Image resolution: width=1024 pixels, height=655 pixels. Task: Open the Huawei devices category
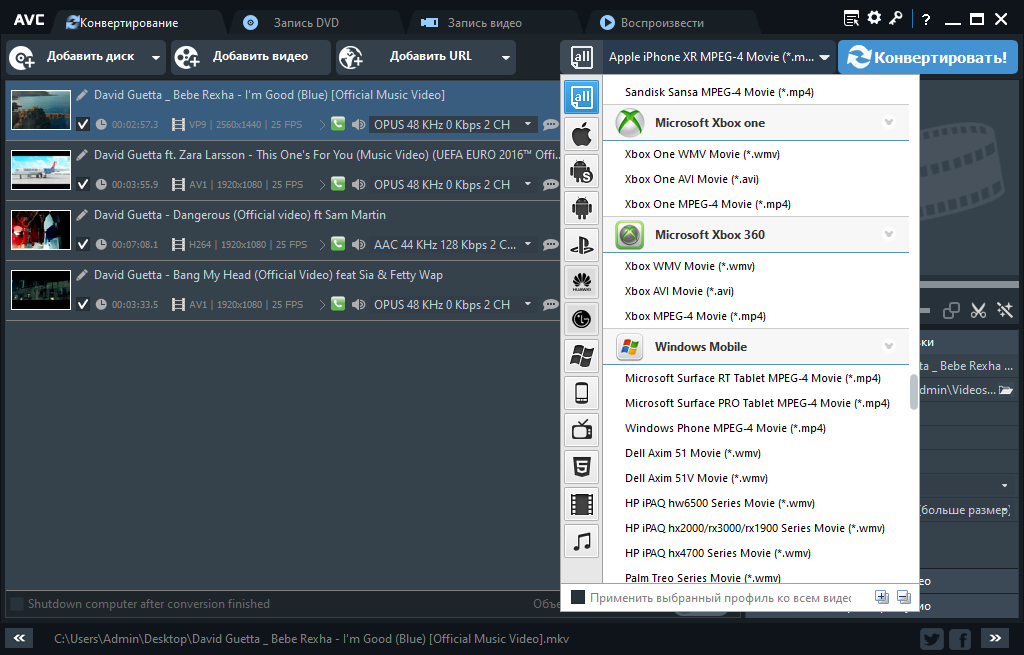581,281
